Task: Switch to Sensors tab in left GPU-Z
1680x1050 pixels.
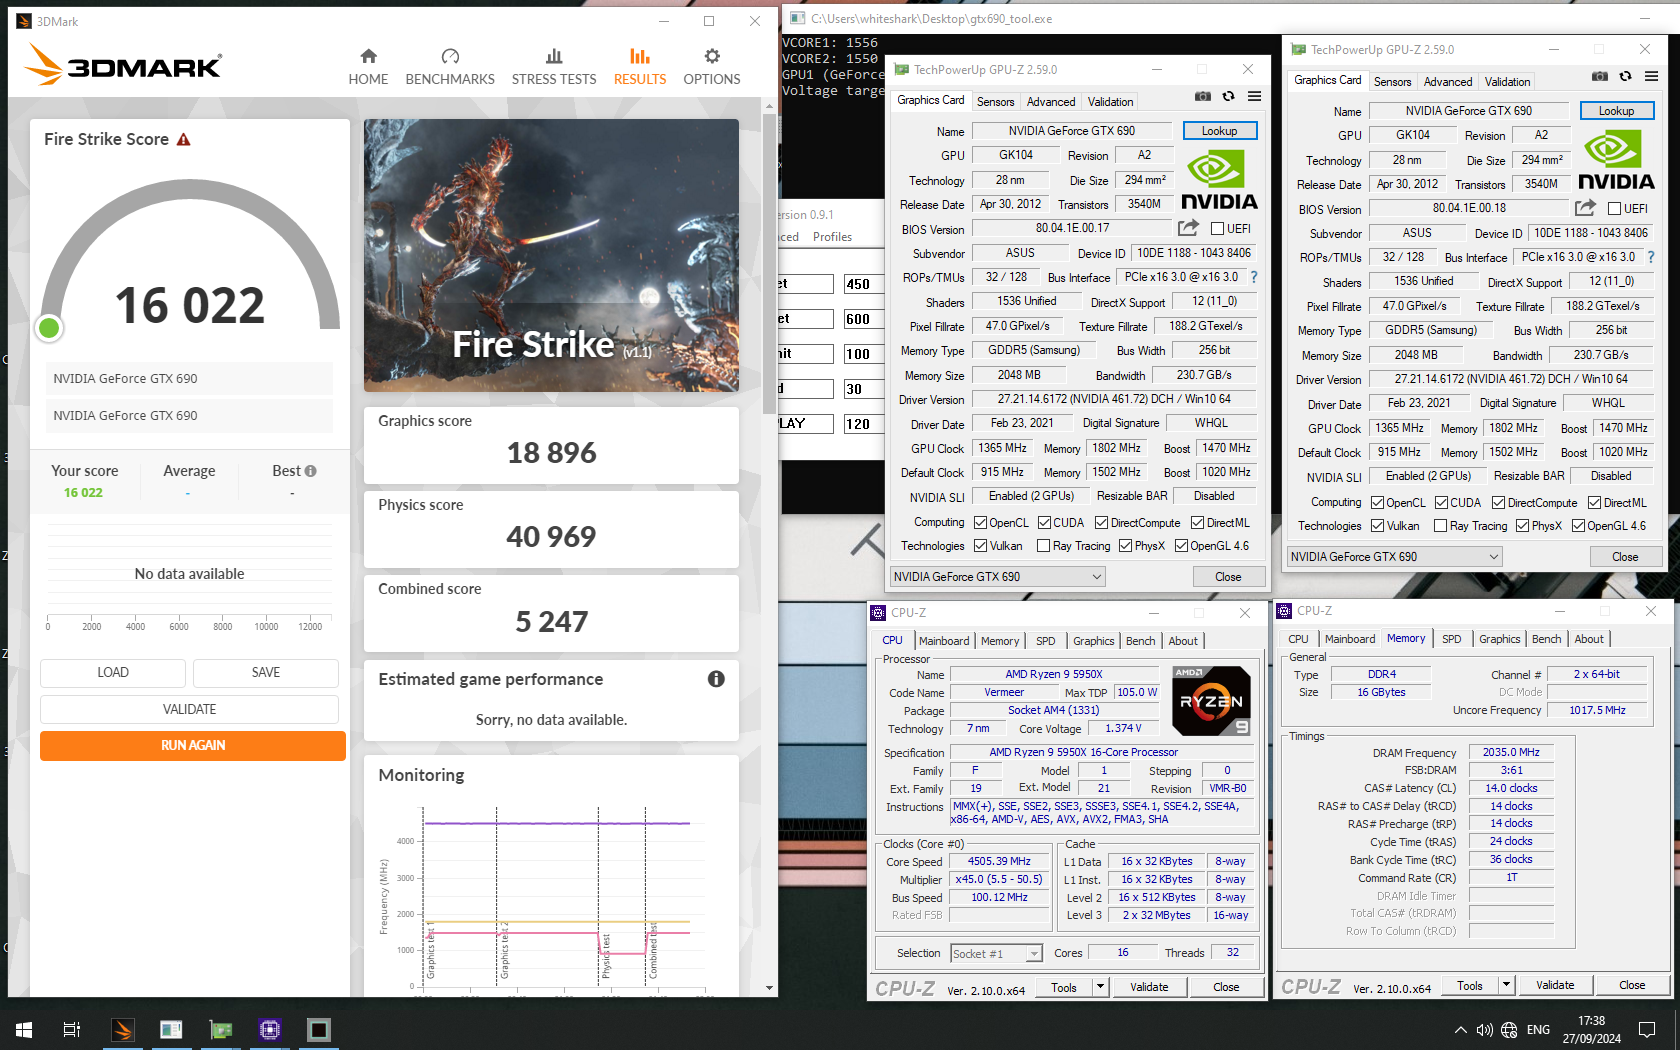Action: pyautogui.click(x=995, y=102)
